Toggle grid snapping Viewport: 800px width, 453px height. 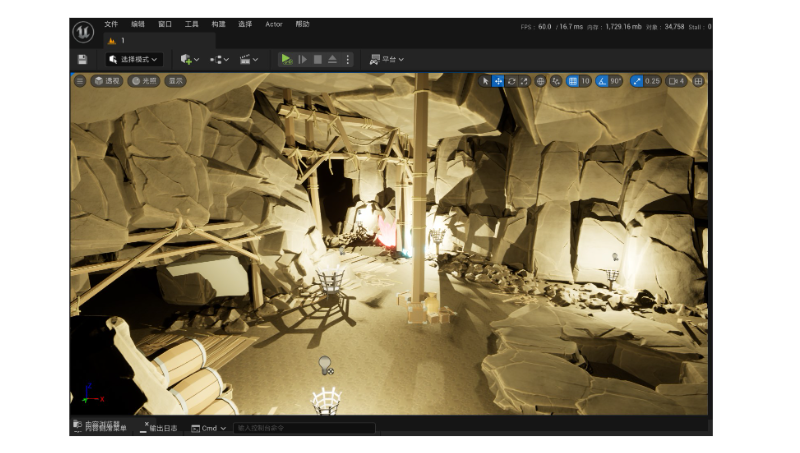(x=572, y=81)
